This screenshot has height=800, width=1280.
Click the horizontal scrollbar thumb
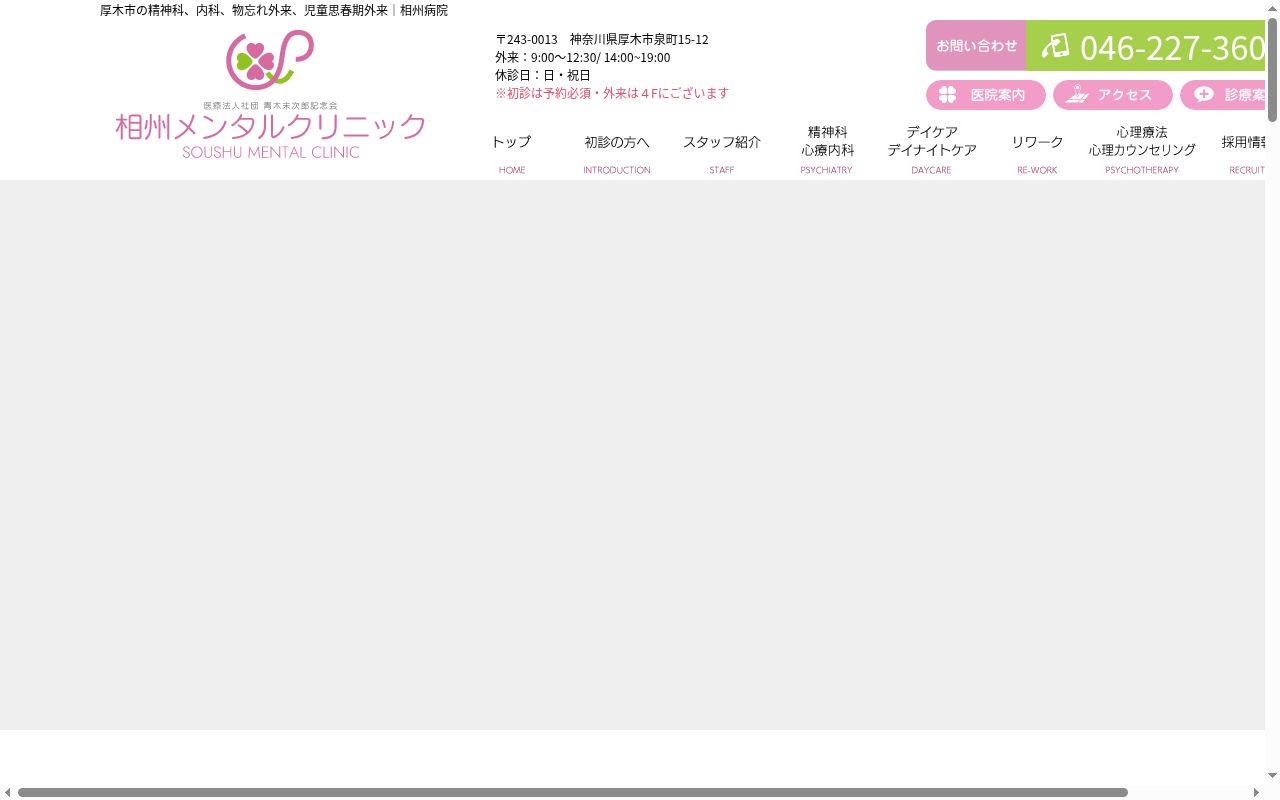coord(573,792)
